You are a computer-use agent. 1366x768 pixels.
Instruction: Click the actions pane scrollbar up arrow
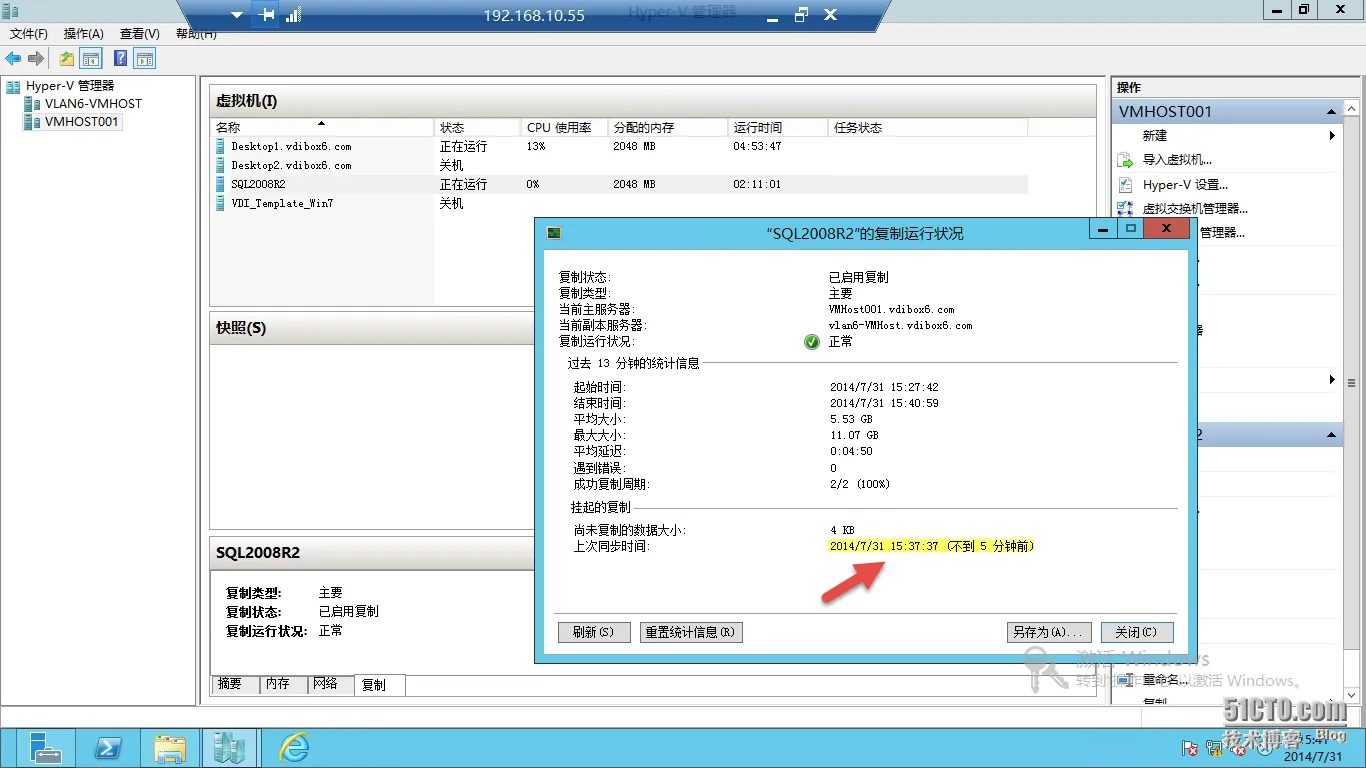click(1352, 107)
